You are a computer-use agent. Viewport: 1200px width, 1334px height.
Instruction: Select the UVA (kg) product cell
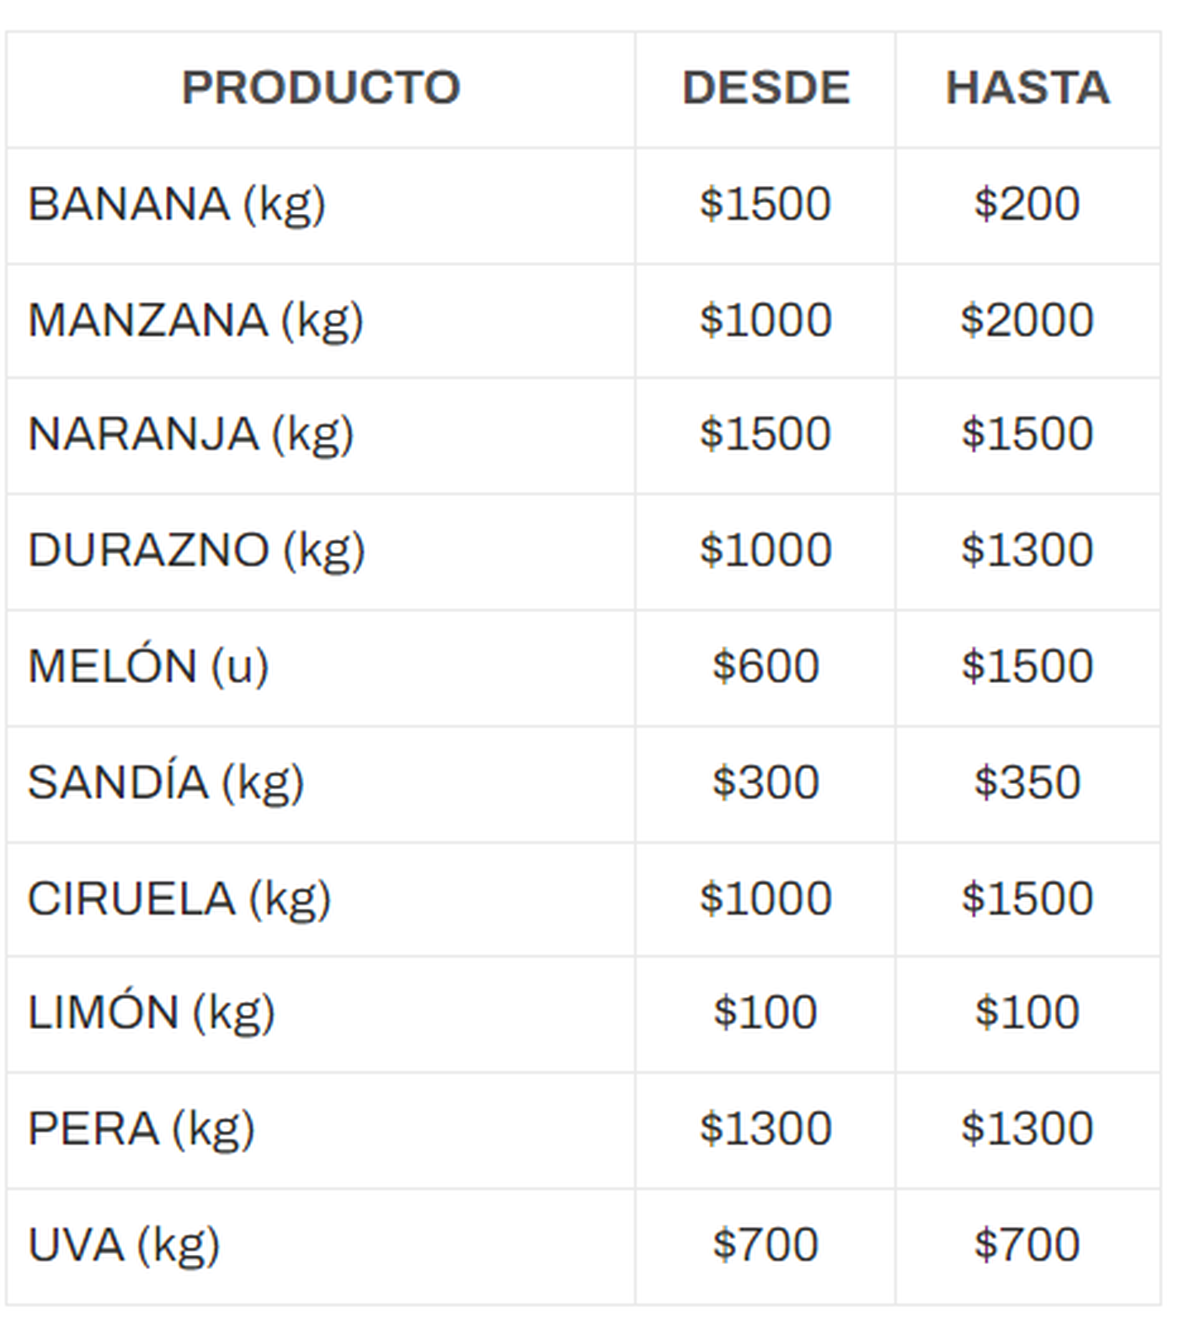coord(124,1246)
